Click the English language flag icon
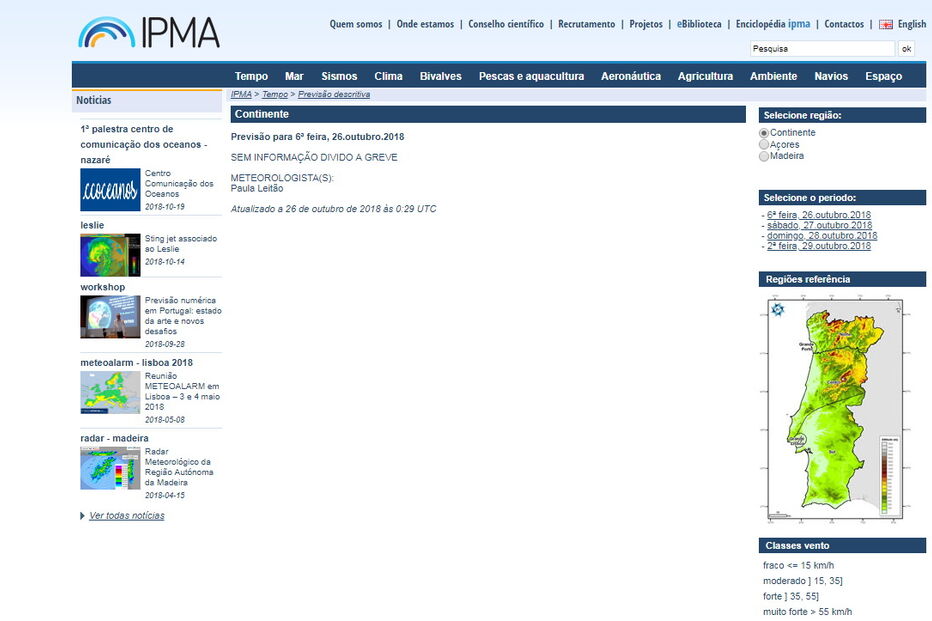The width and height of the screenshot is (932, 621). coord(885,24)
